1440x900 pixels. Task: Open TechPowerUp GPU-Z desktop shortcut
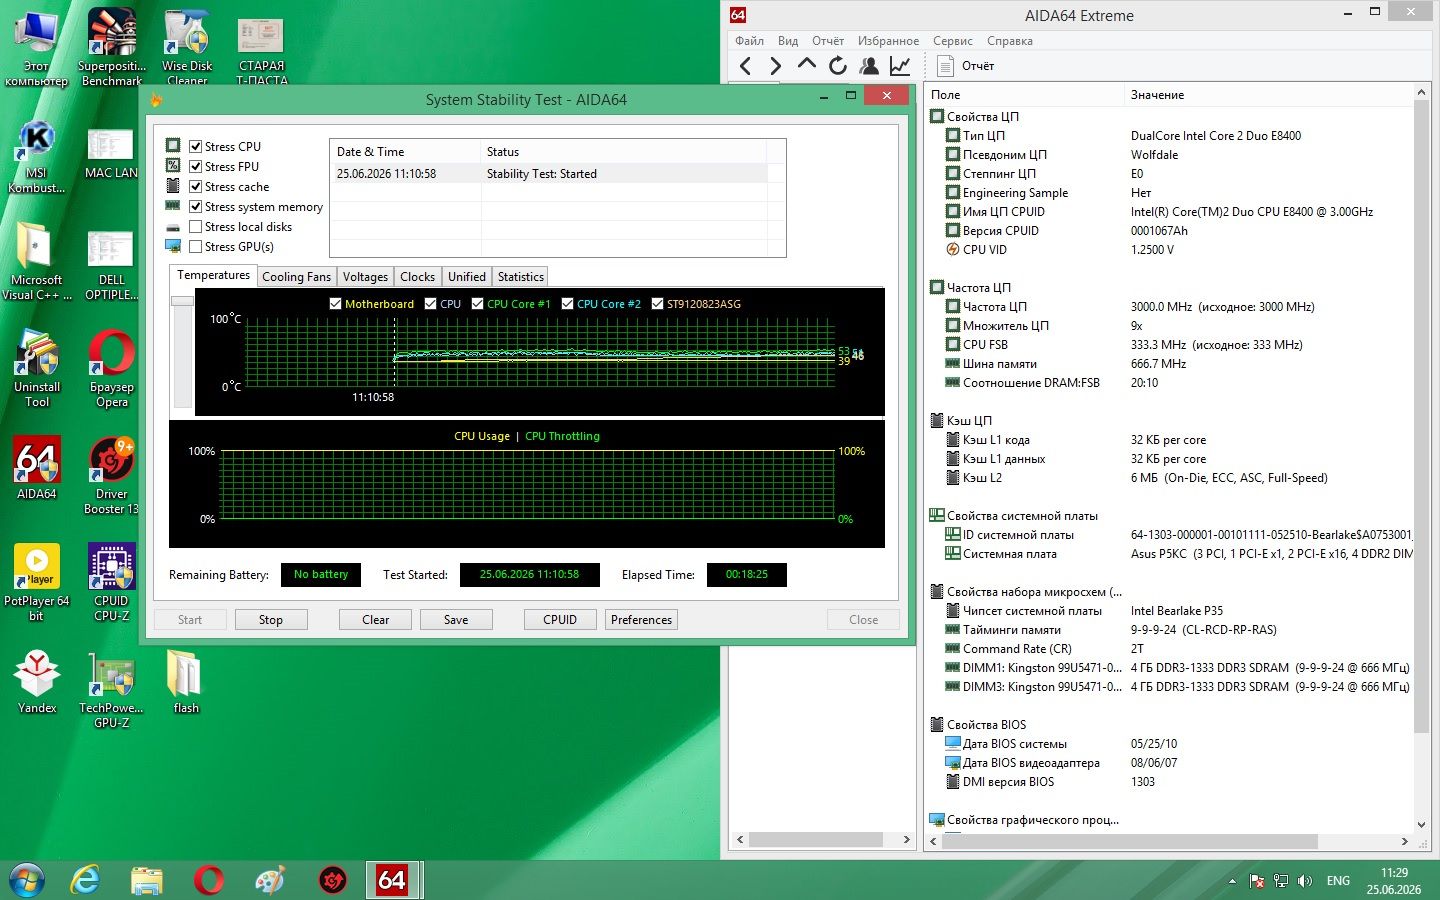[x=112, y=690]
